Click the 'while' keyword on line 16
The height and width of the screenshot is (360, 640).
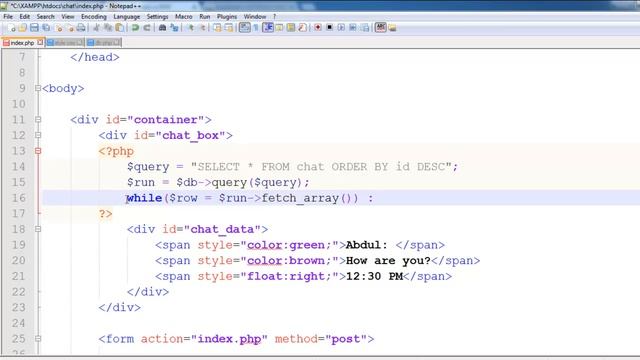(x=144, y=198)
